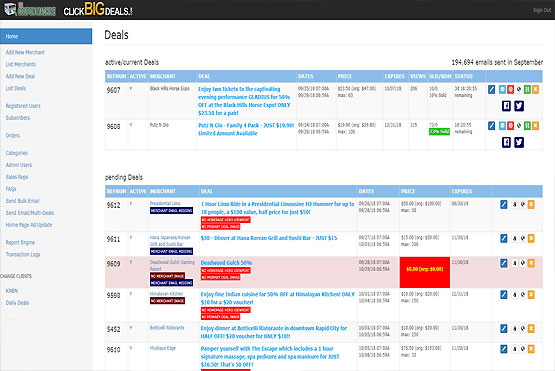Image resolution: width=555 pixels, height=371 pixels.
Task: Edit pending deal 9611 with pencil icon
Action: [504, 239]
